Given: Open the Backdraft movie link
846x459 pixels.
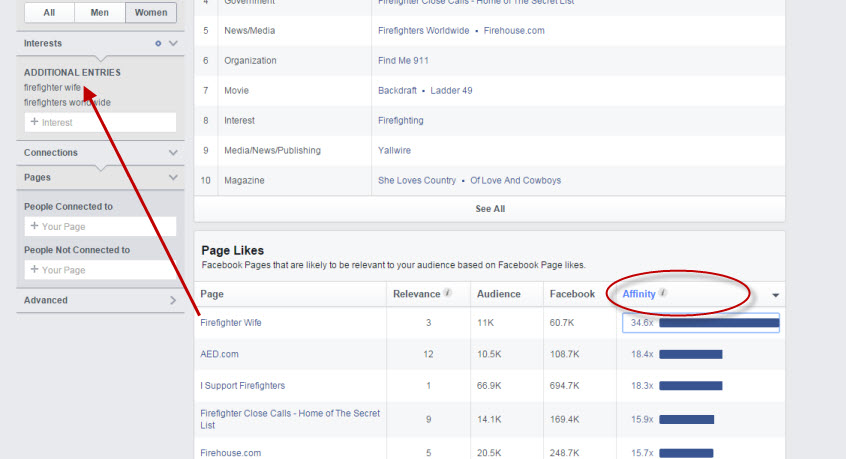Looking at the screenshot, I should coord(397,91).
